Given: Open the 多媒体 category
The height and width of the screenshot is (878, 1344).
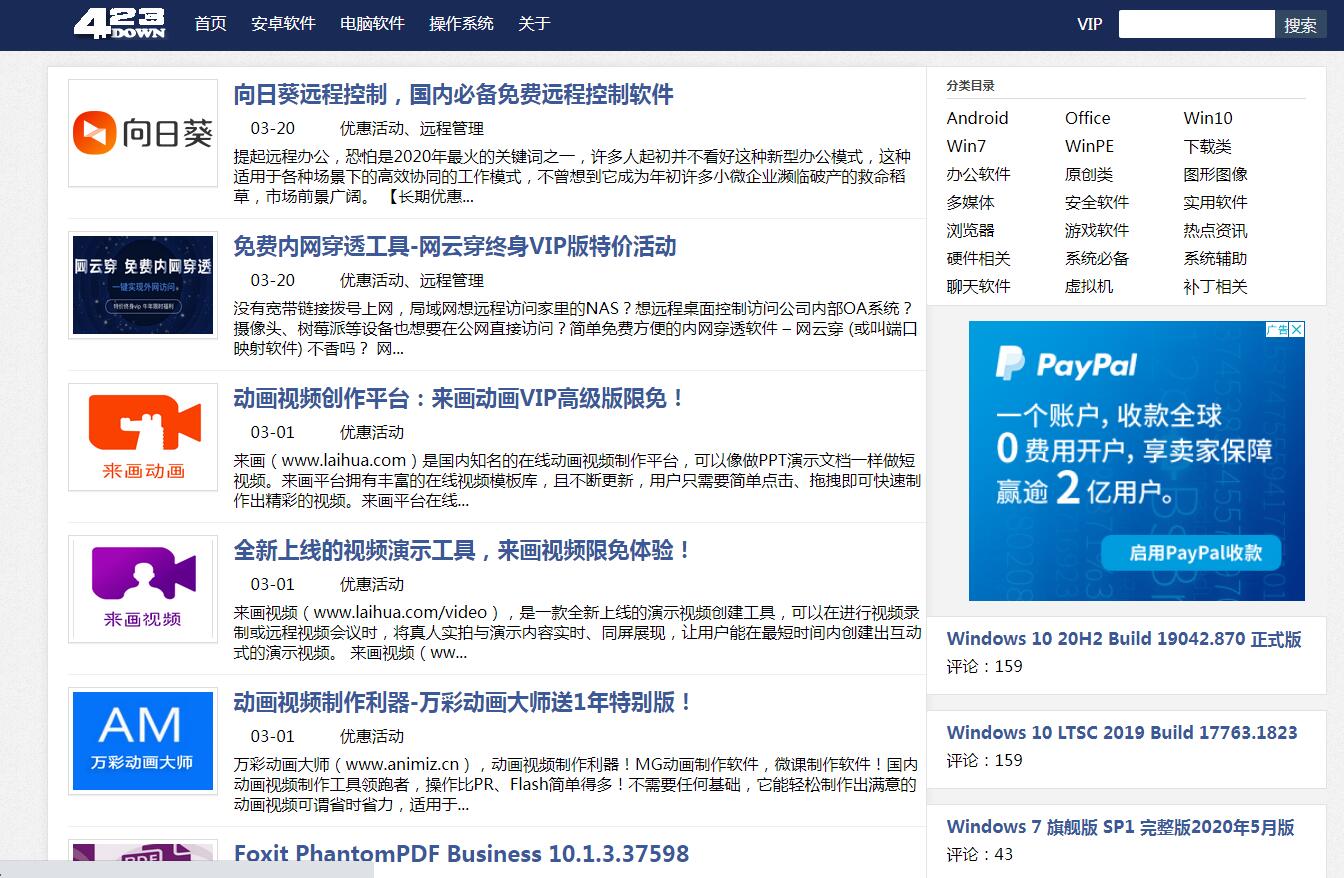Looking at the screenshot, I should pyautogui.click(x=970, y=202).
